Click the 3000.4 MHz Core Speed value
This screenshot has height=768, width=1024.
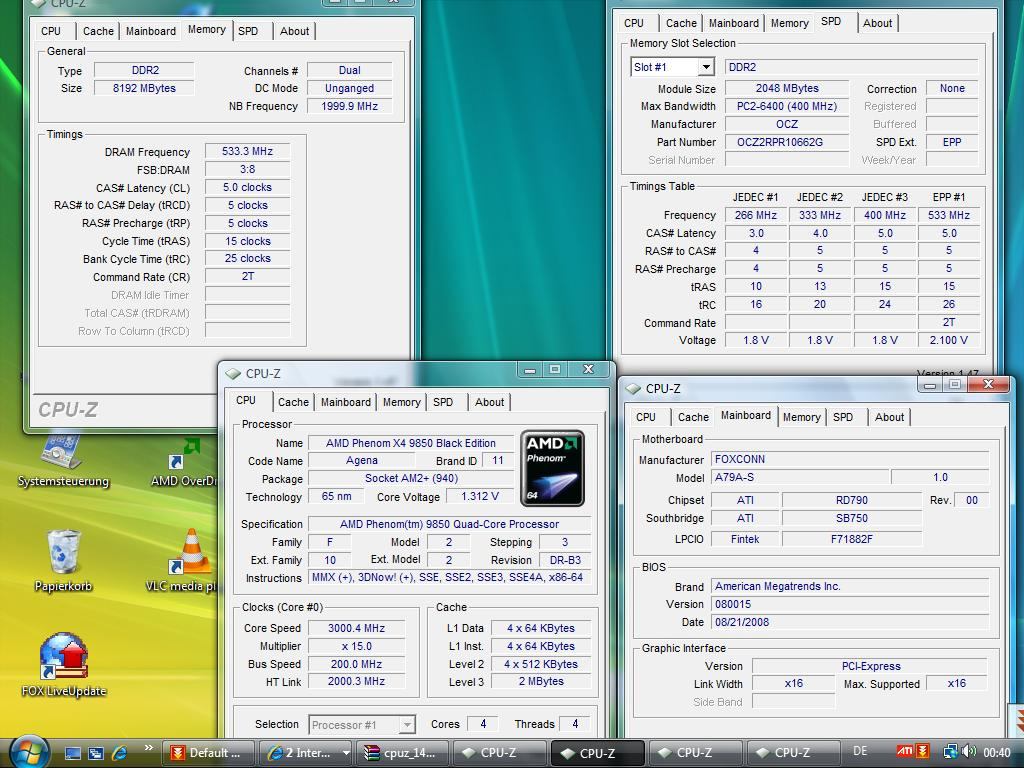pos(356,628)
